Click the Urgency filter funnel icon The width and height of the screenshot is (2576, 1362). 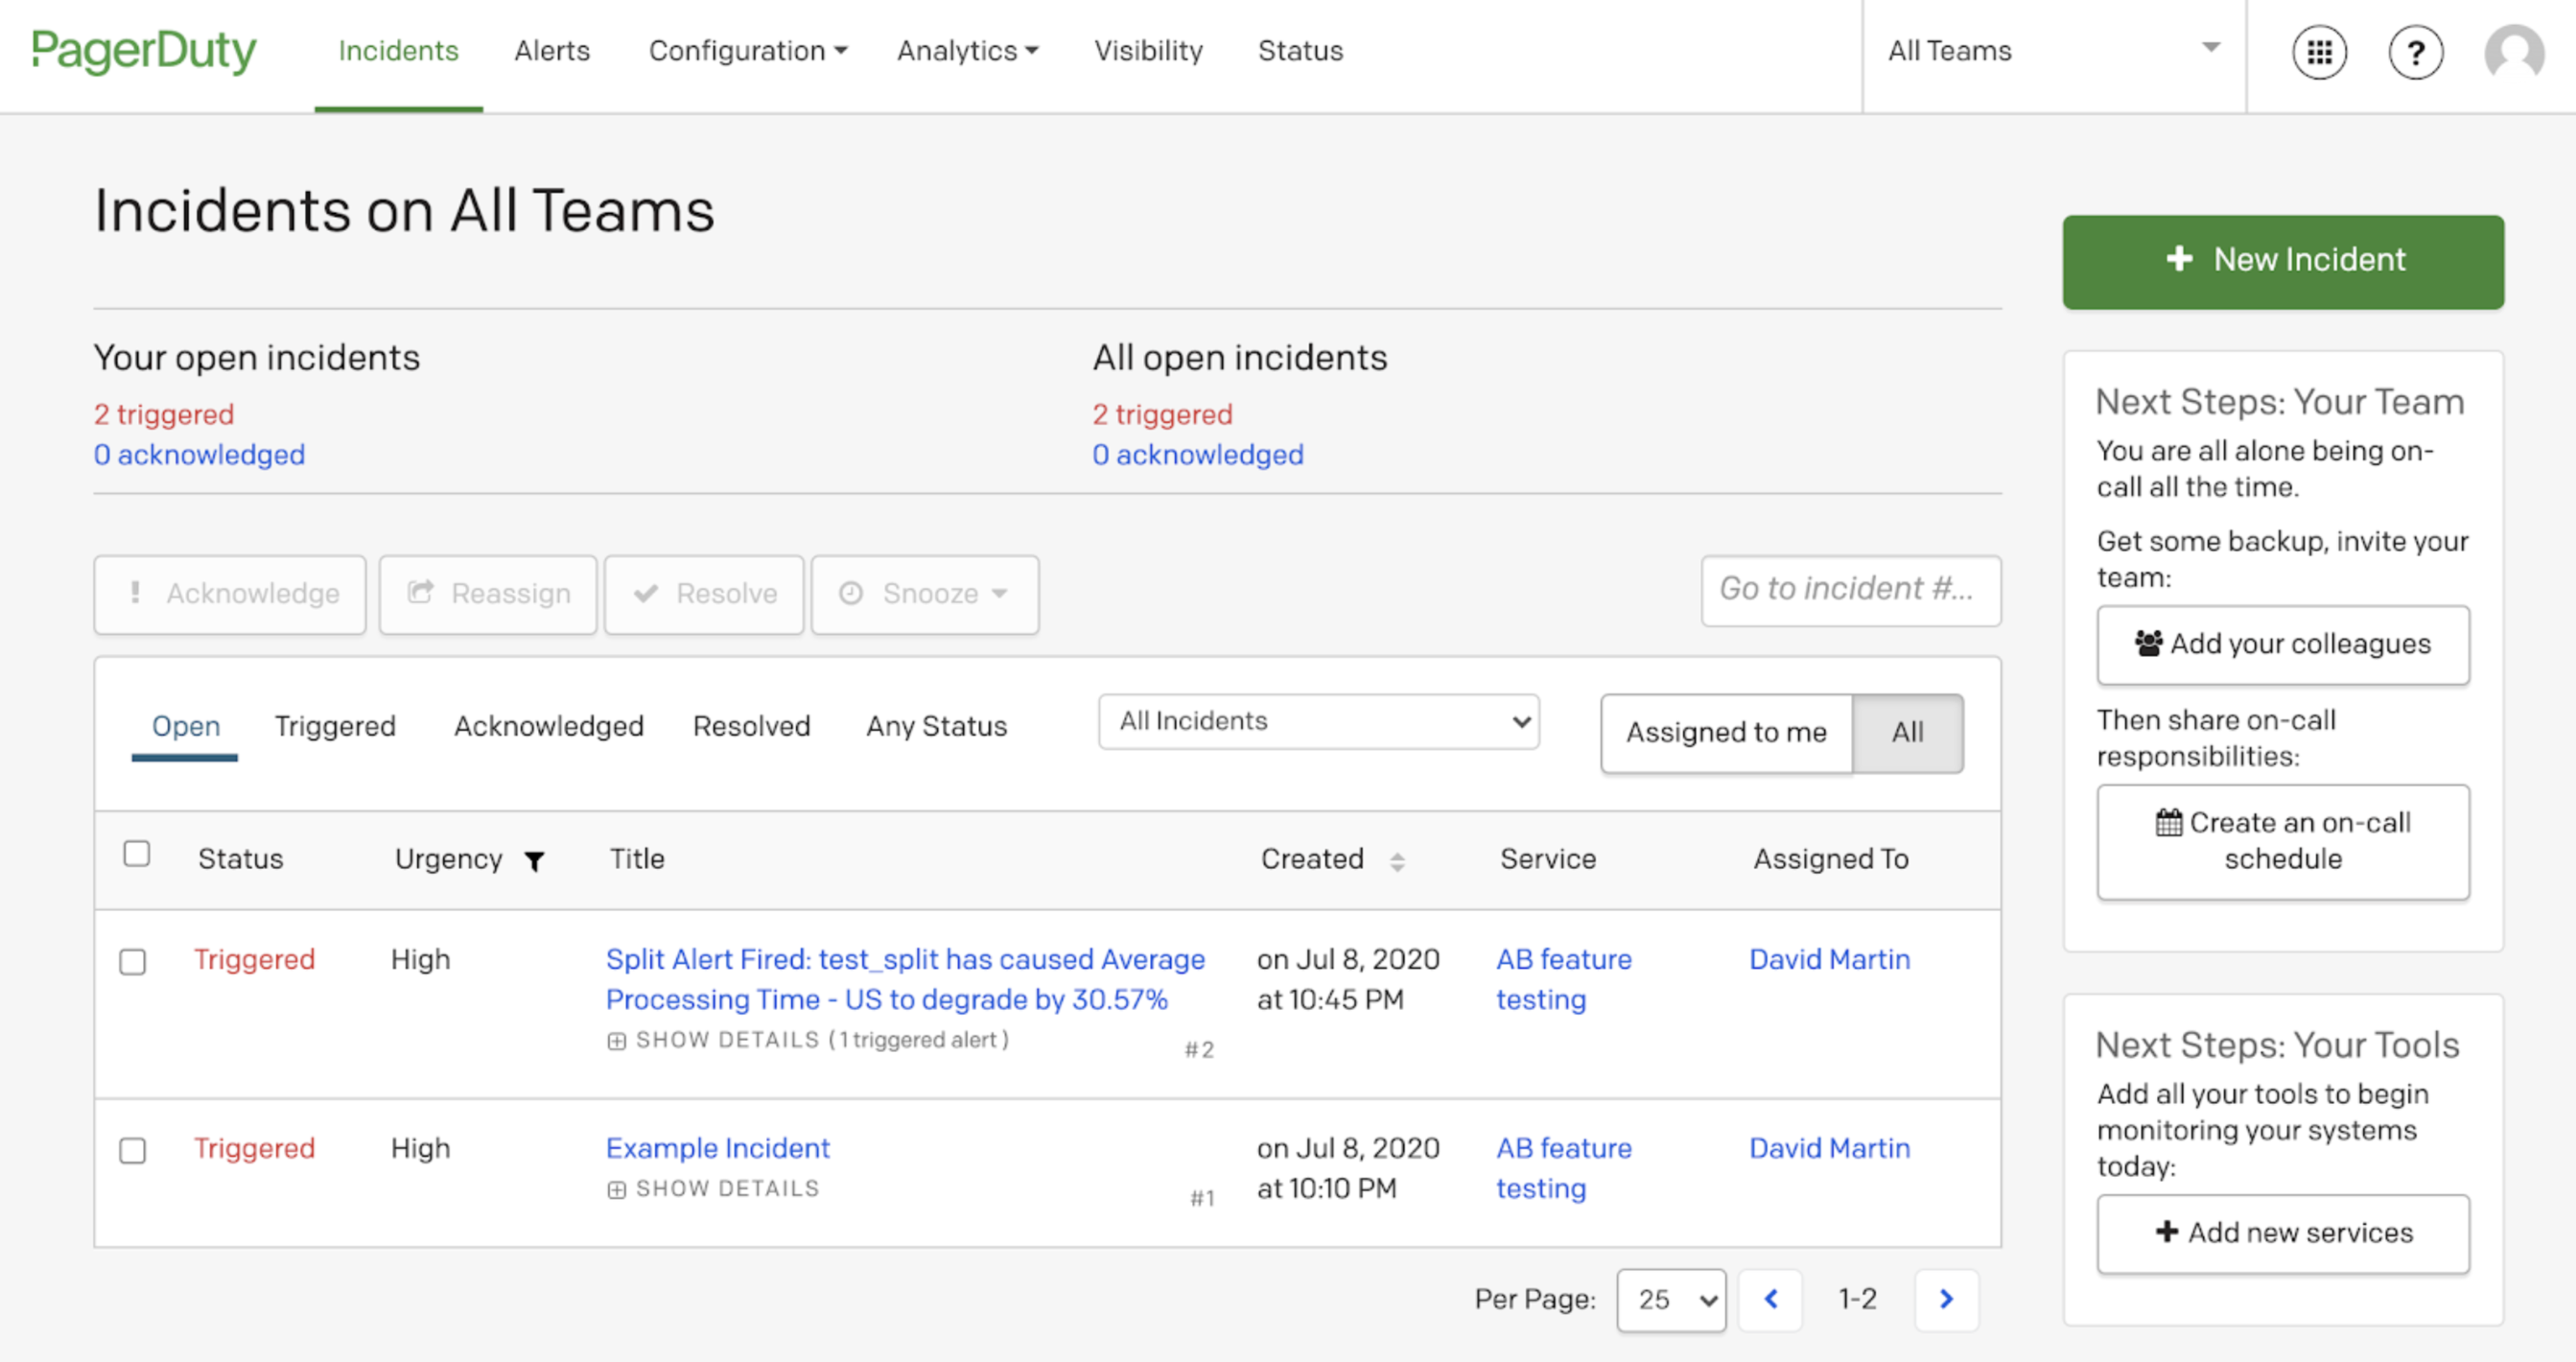(x=535, y=861)
